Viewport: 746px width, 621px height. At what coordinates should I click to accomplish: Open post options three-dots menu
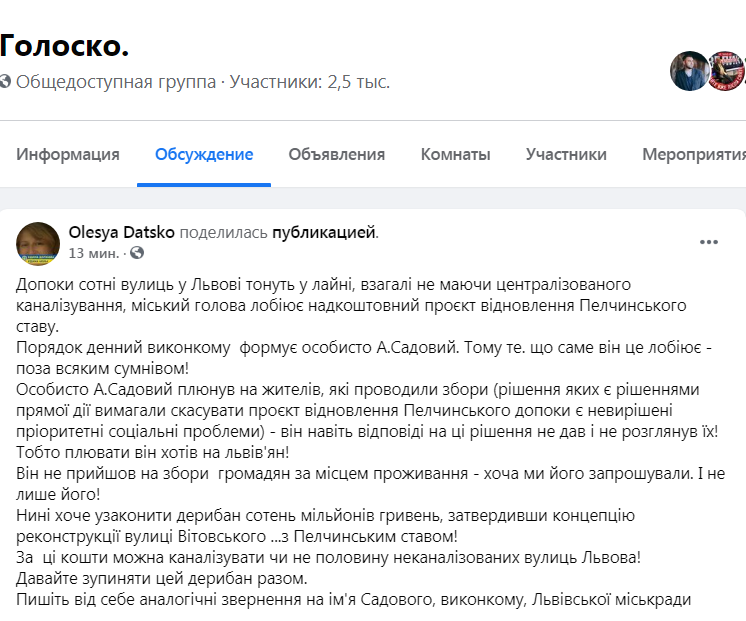point(709,242)
